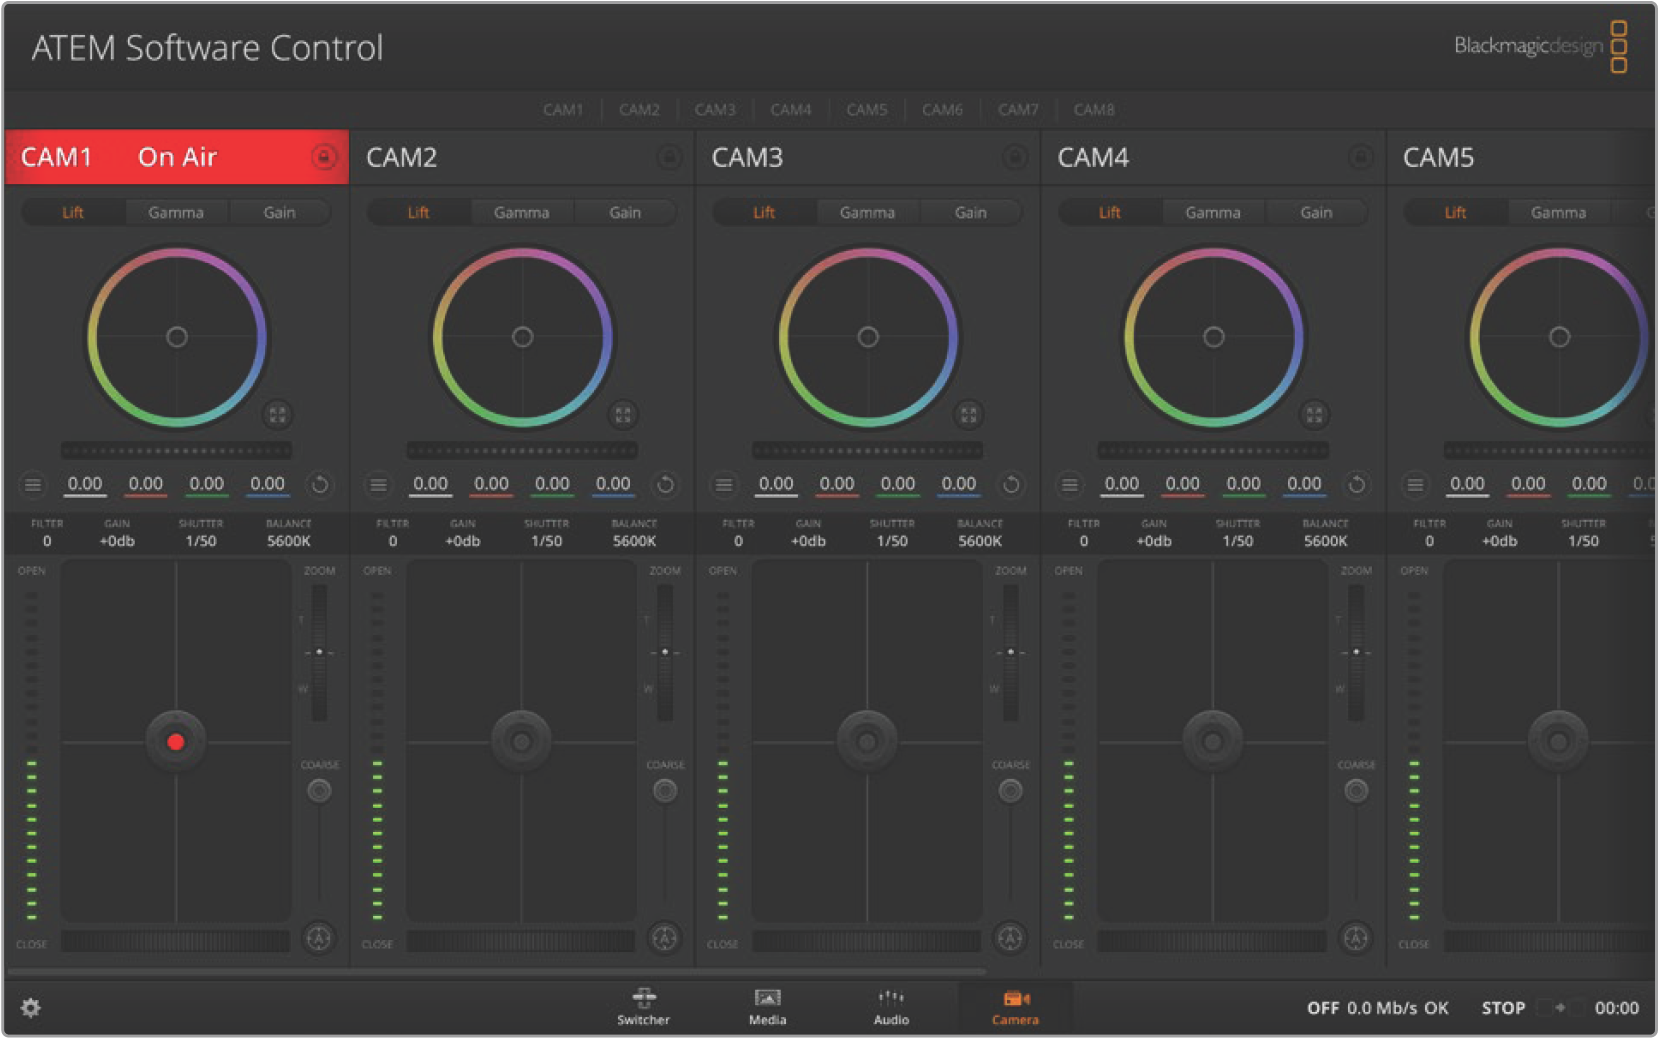The height and width of the screenshot is (1039, 1659).
Task: Select CAM4 Gain tab
Action: (x=1316, y=212)
